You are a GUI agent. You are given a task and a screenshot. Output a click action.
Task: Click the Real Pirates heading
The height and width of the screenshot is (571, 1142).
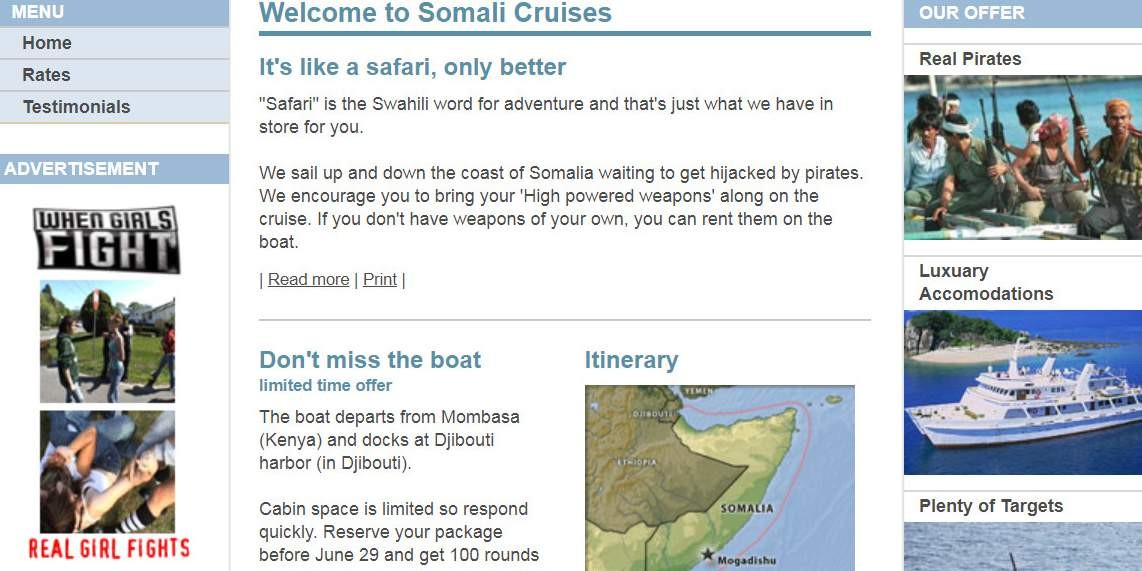(x=970, y=59)
